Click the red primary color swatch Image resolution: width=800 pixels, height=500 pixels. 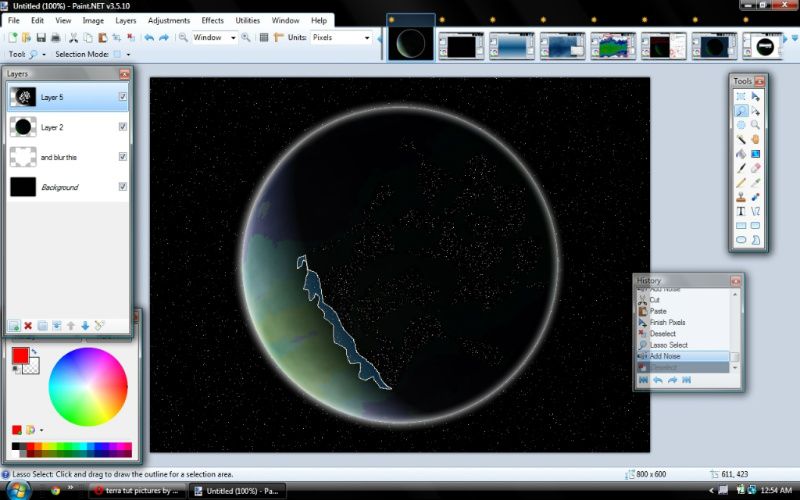[x=20, y=356]
